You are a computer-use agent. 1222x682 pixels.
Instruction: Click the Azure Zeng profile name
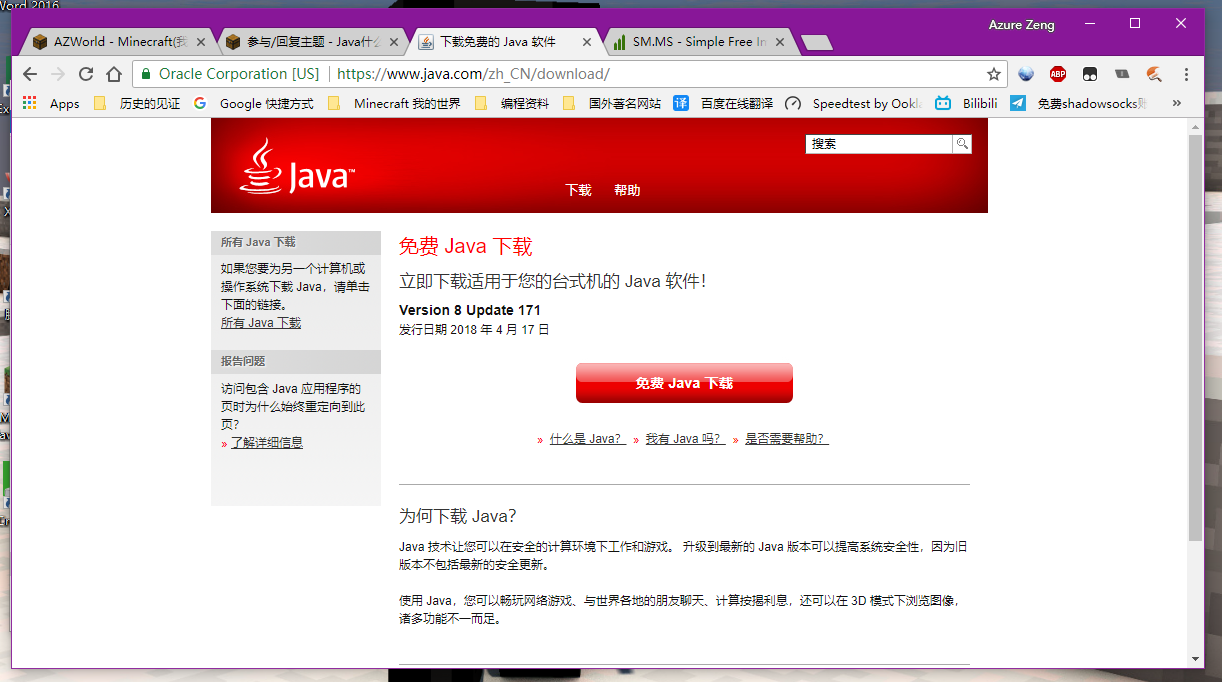tap(1021, 25)
